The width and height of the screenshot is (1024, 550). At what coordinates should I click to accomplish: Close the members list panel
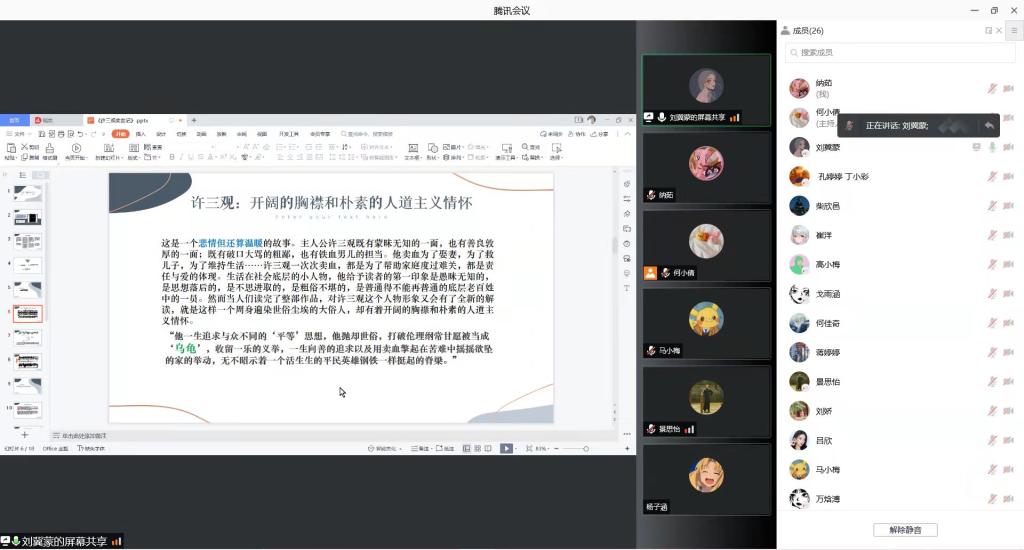1000,31
